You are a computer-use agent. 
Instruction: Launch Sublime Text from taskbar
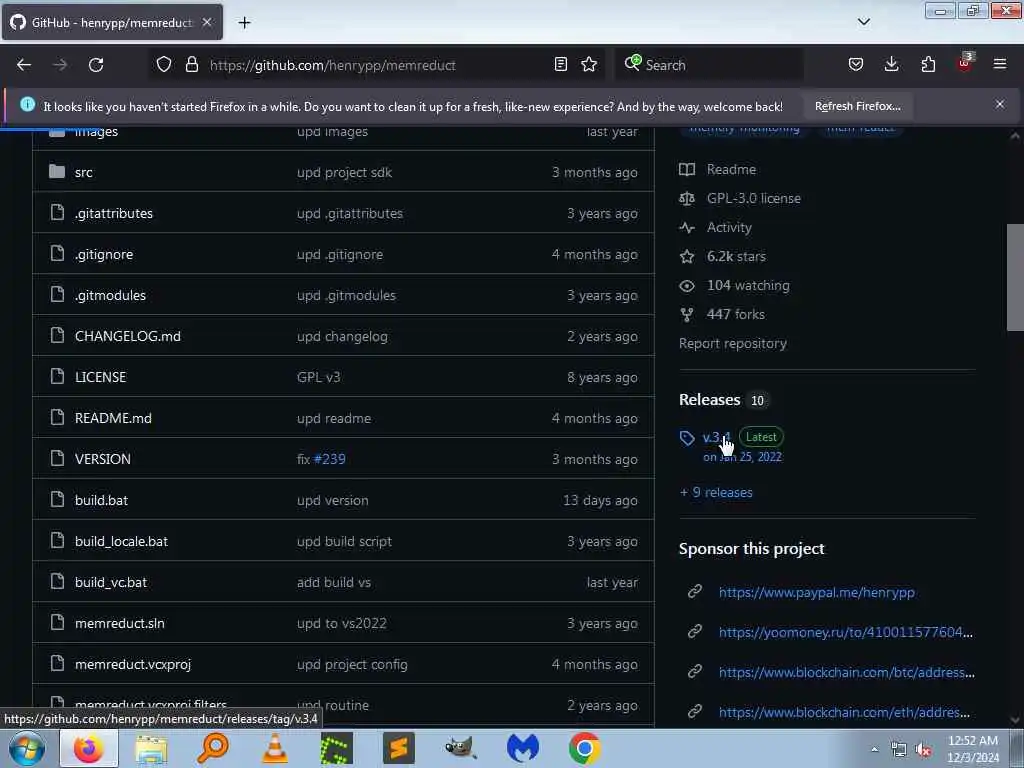[x=398, y=748]
